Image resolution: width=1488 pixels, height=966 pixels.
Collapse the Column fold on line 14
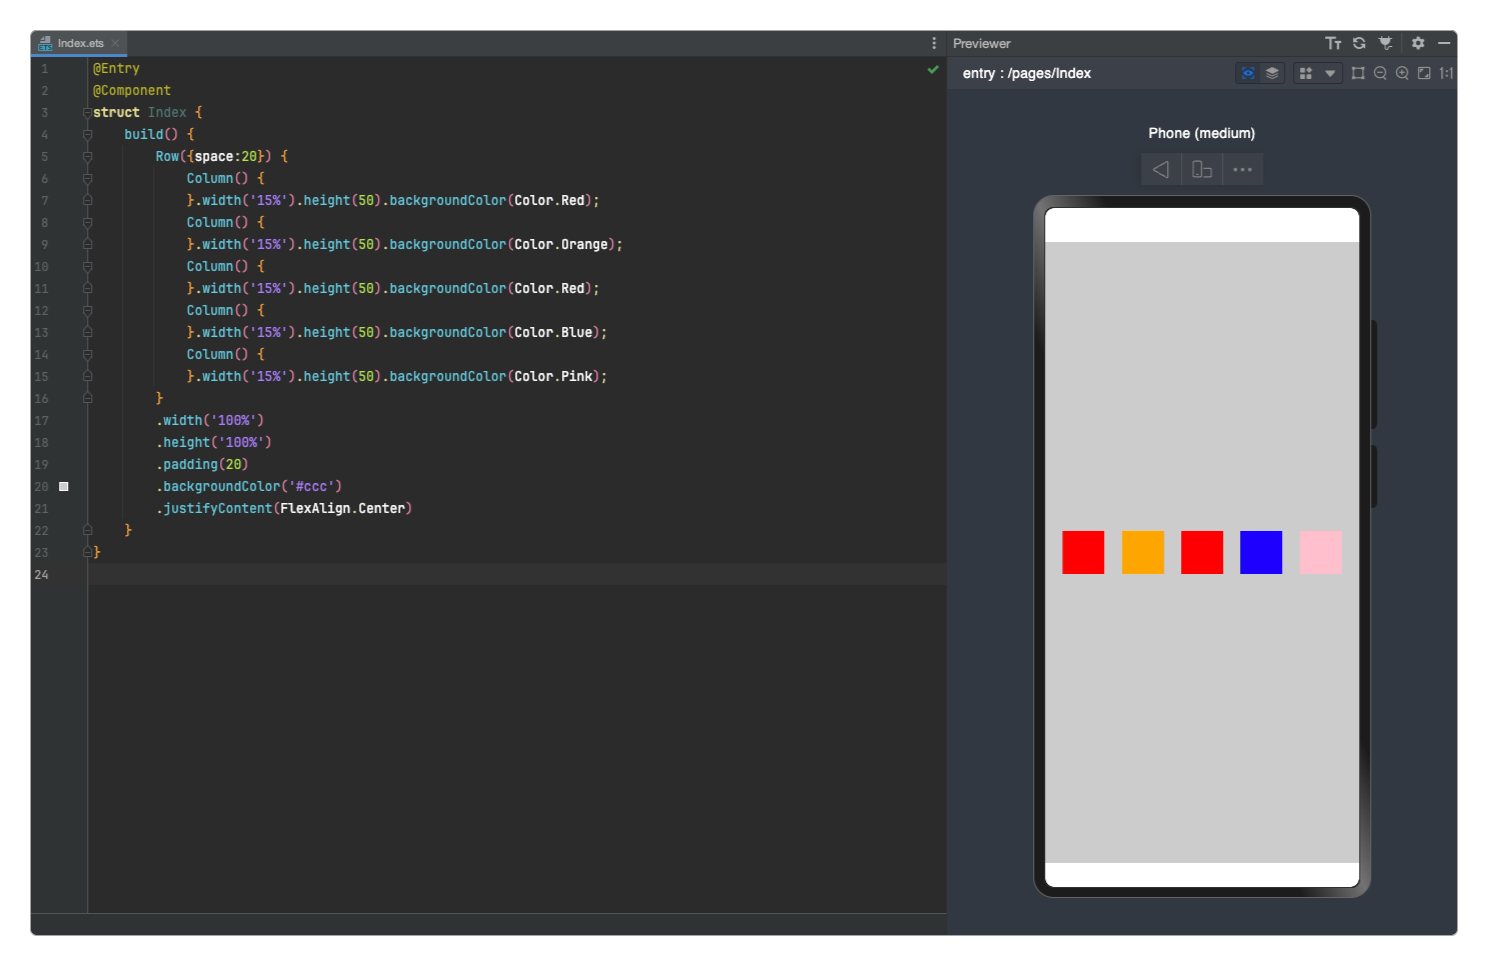click(x=87, y=354)
